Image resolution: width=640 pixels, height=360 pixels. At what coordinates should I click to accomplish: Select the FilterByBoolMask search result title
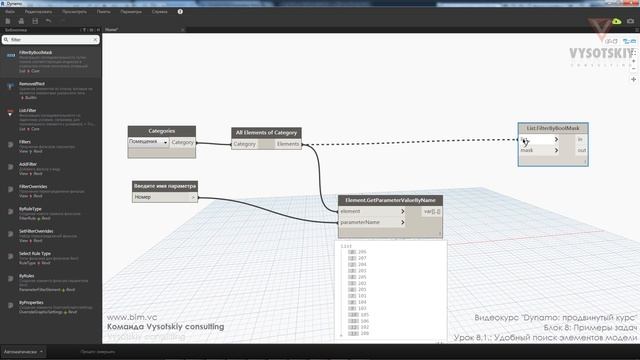(x=36, y=53)
